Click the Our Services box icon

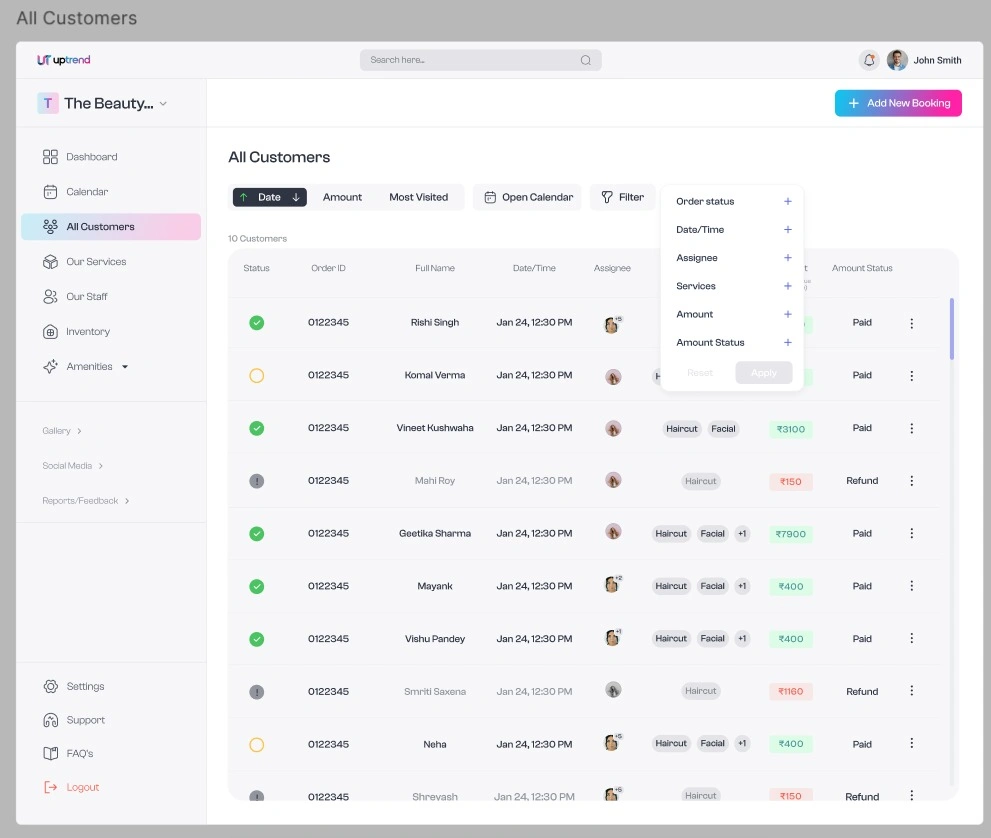(50, 262)
